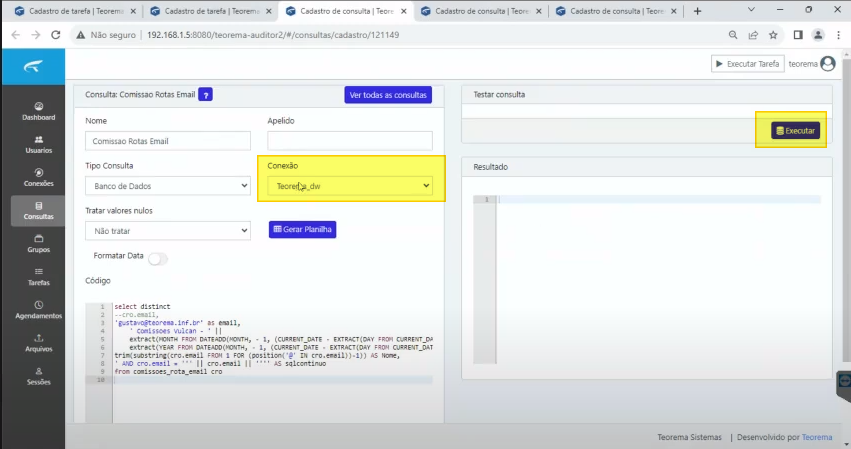Viewport: 851px width, 449px height.
Task: Switch to second Cadastro de tarefa tab
Action: click(x=211, y=11)
